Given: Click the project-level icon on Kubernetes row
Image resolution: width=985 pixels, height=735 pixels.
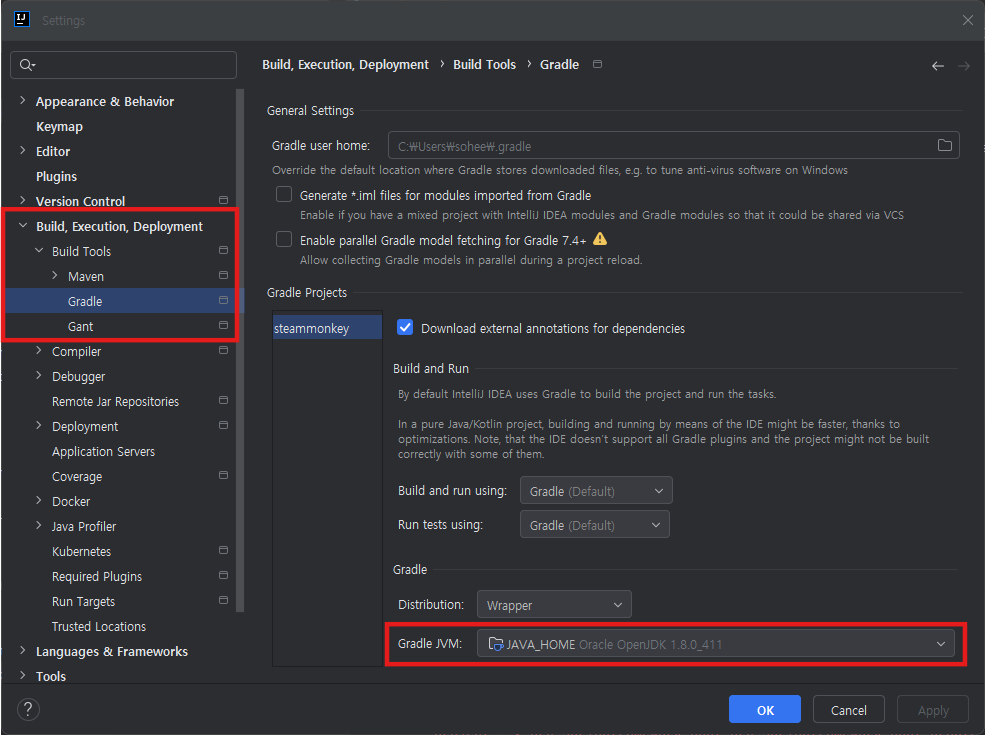Looking at the screenshot, I should (223, 550).
